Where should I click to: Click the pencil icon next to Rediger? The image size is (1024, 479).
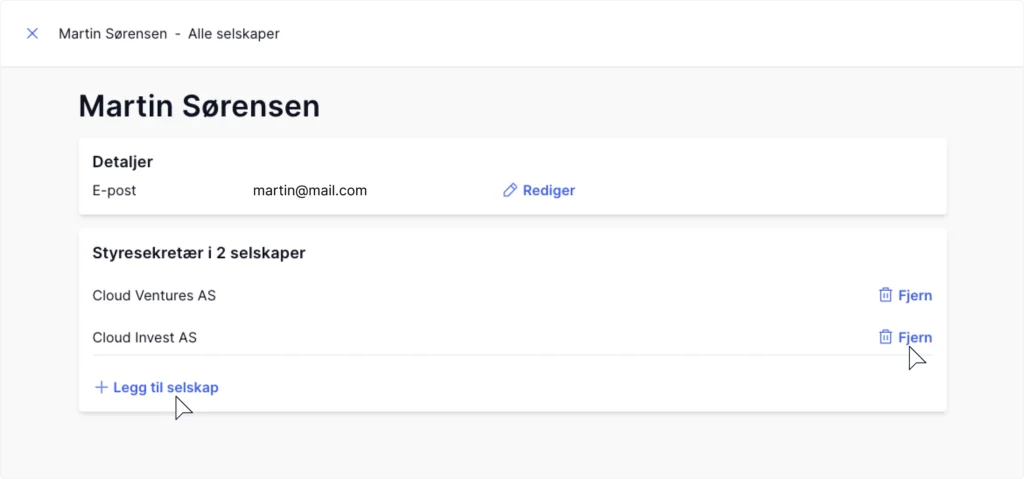click(510, 190)
